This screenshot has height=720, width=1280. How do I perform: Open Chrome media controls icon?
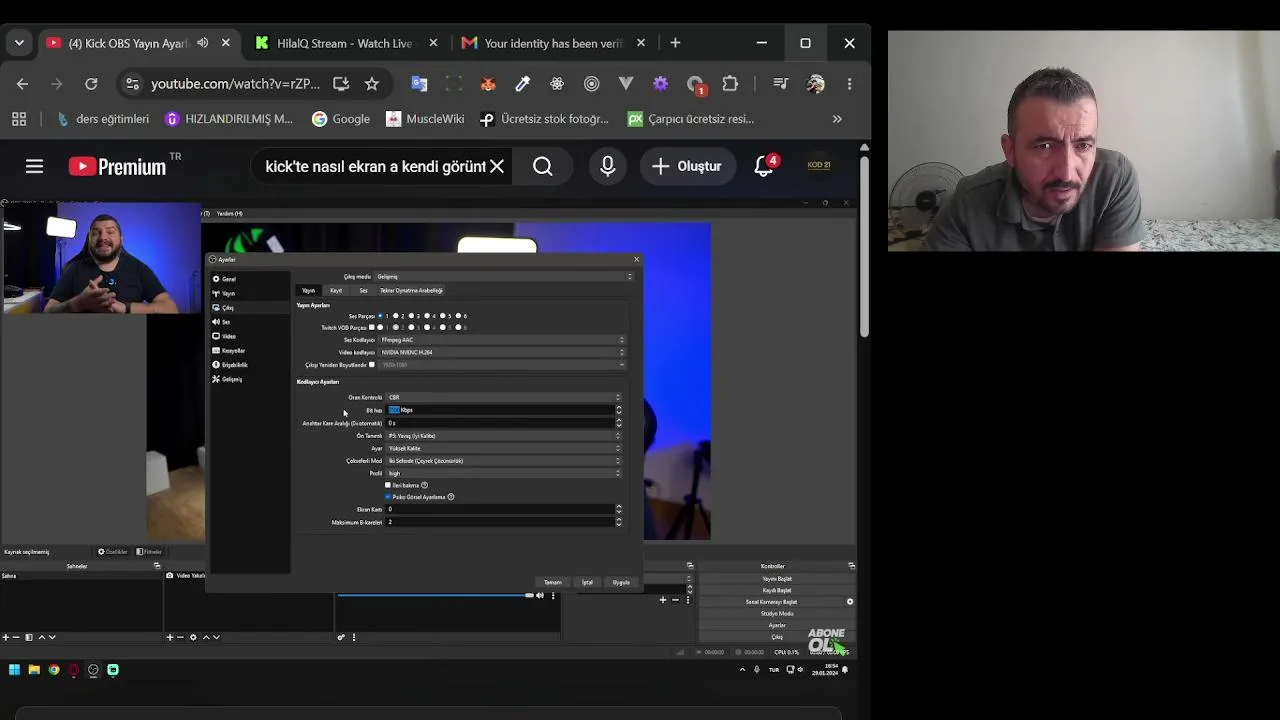click(x=781, y=84)
